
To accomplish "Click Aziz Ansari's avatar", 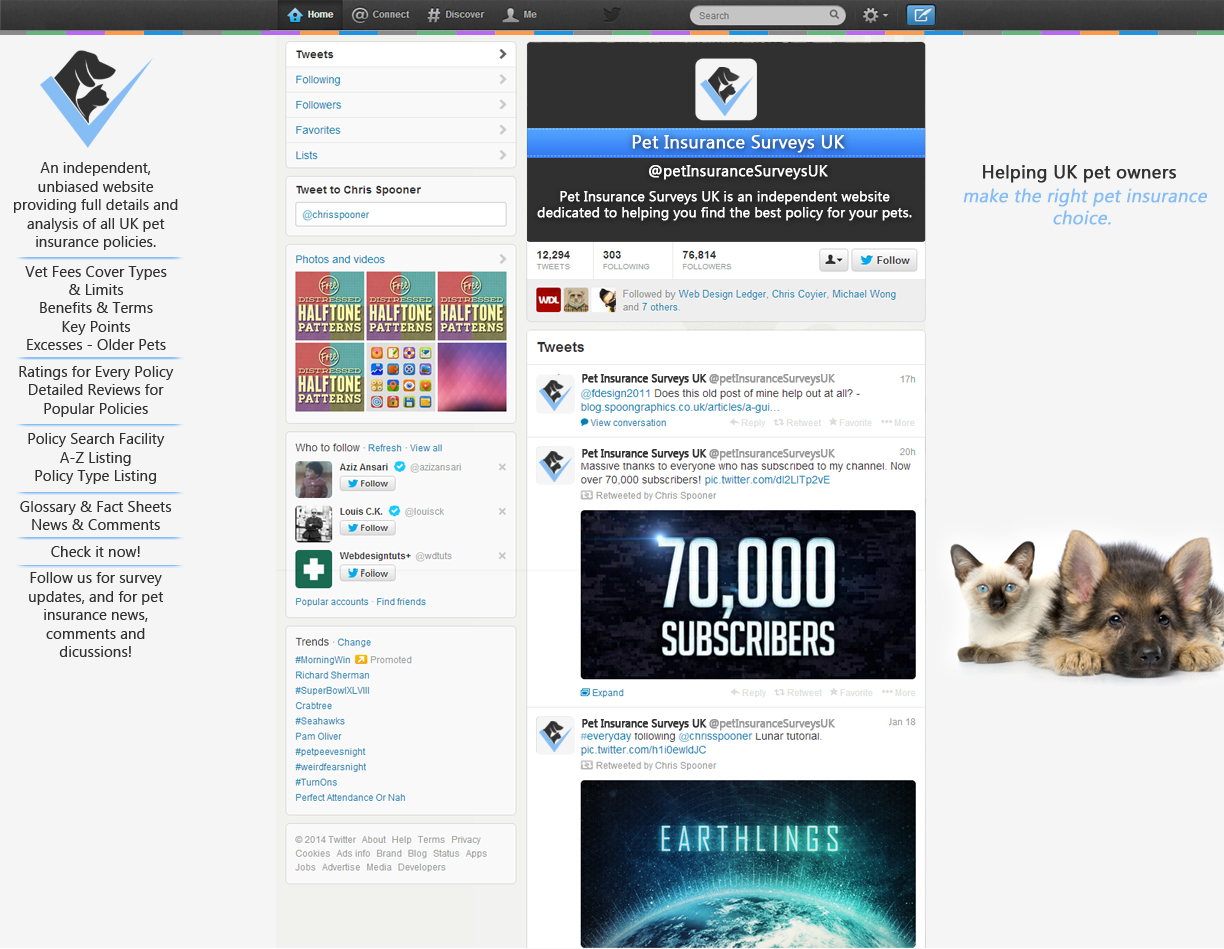I will point(314,480).
